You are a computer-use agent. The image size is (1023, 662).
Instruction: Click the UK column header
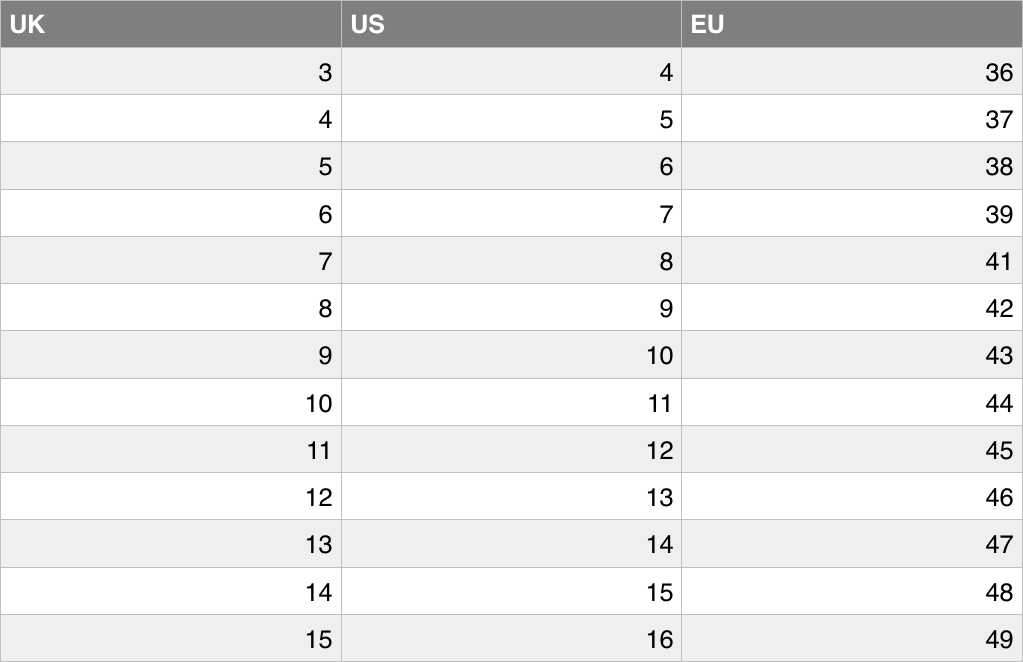[170, 24]
